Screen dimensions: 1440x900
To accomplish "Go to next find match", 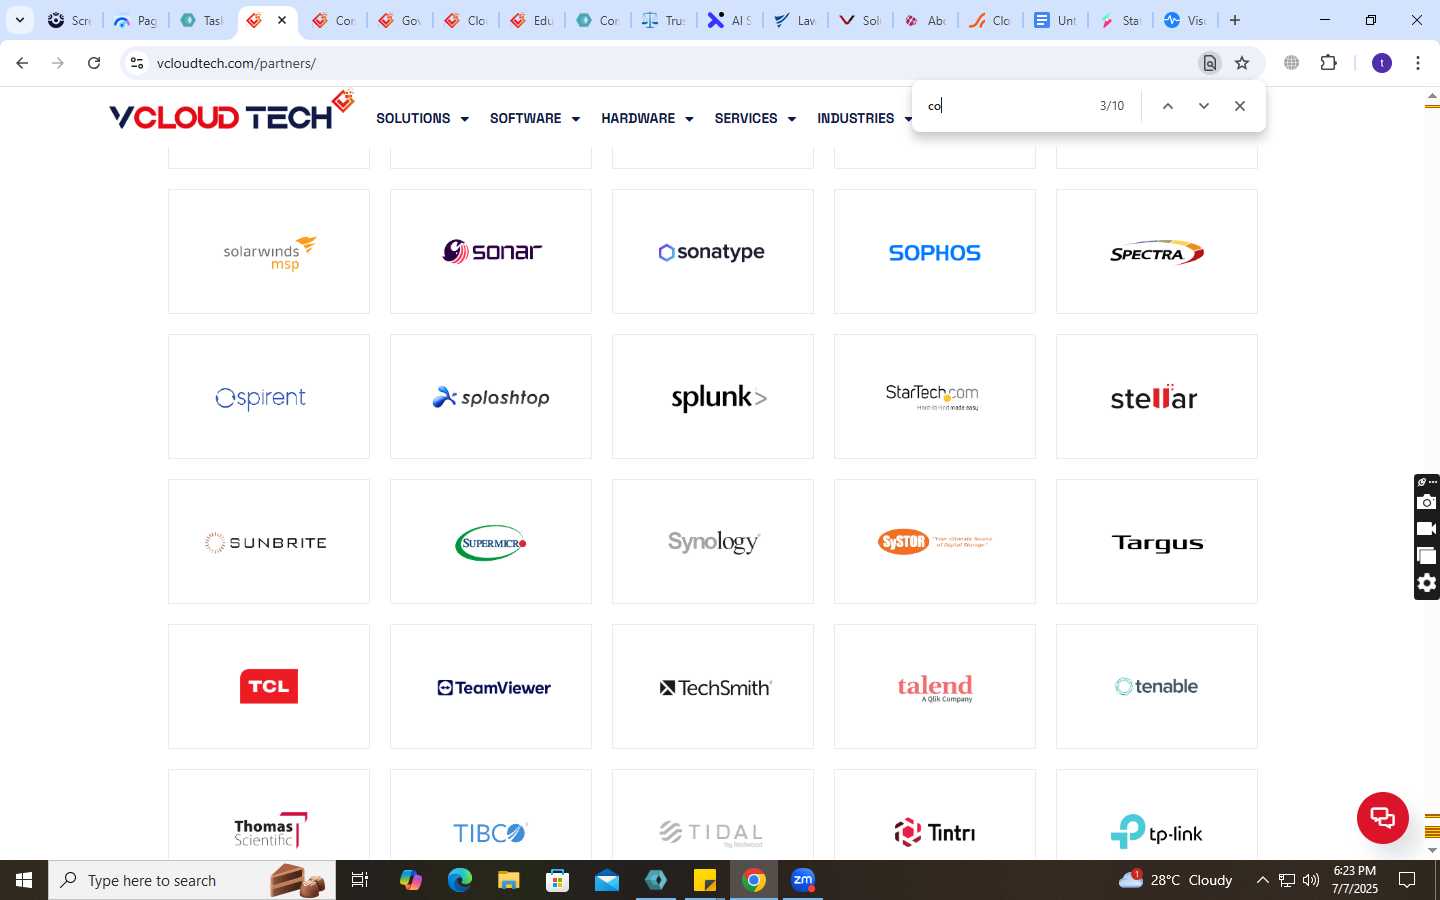I will click(x=1204, y=106).
